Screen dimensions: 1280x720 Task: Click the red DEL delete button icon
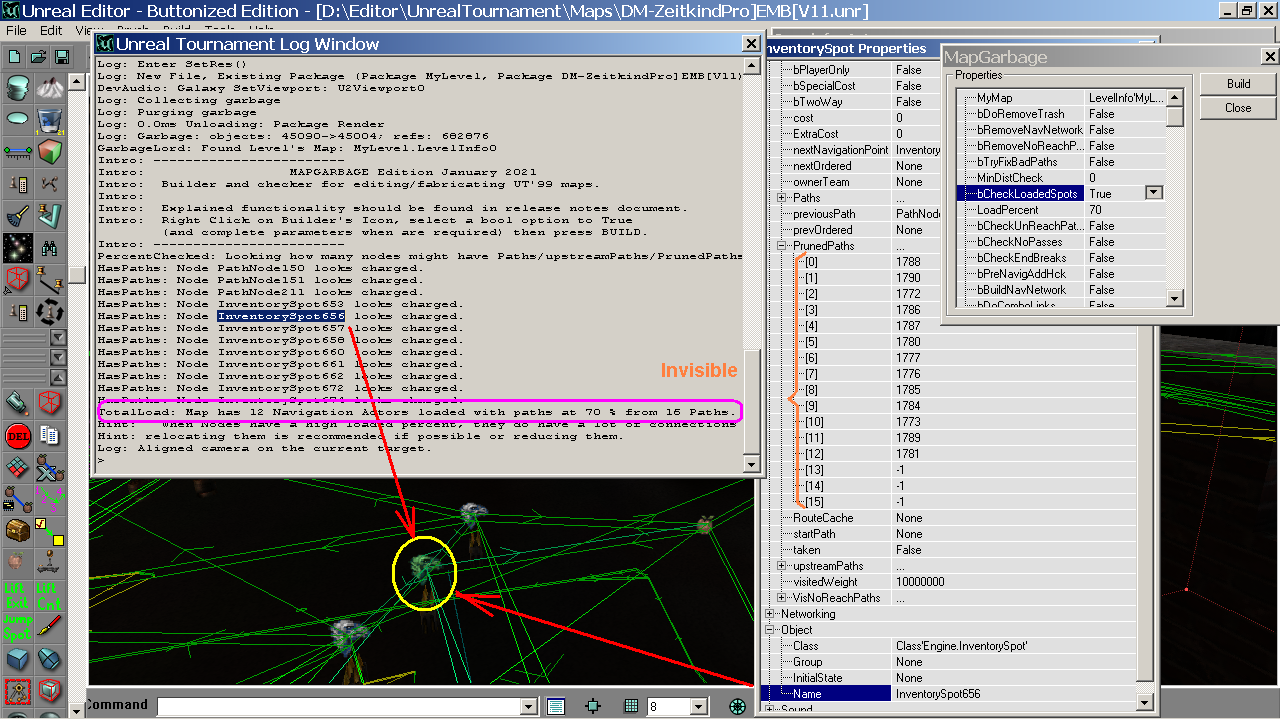pos(17,436)
